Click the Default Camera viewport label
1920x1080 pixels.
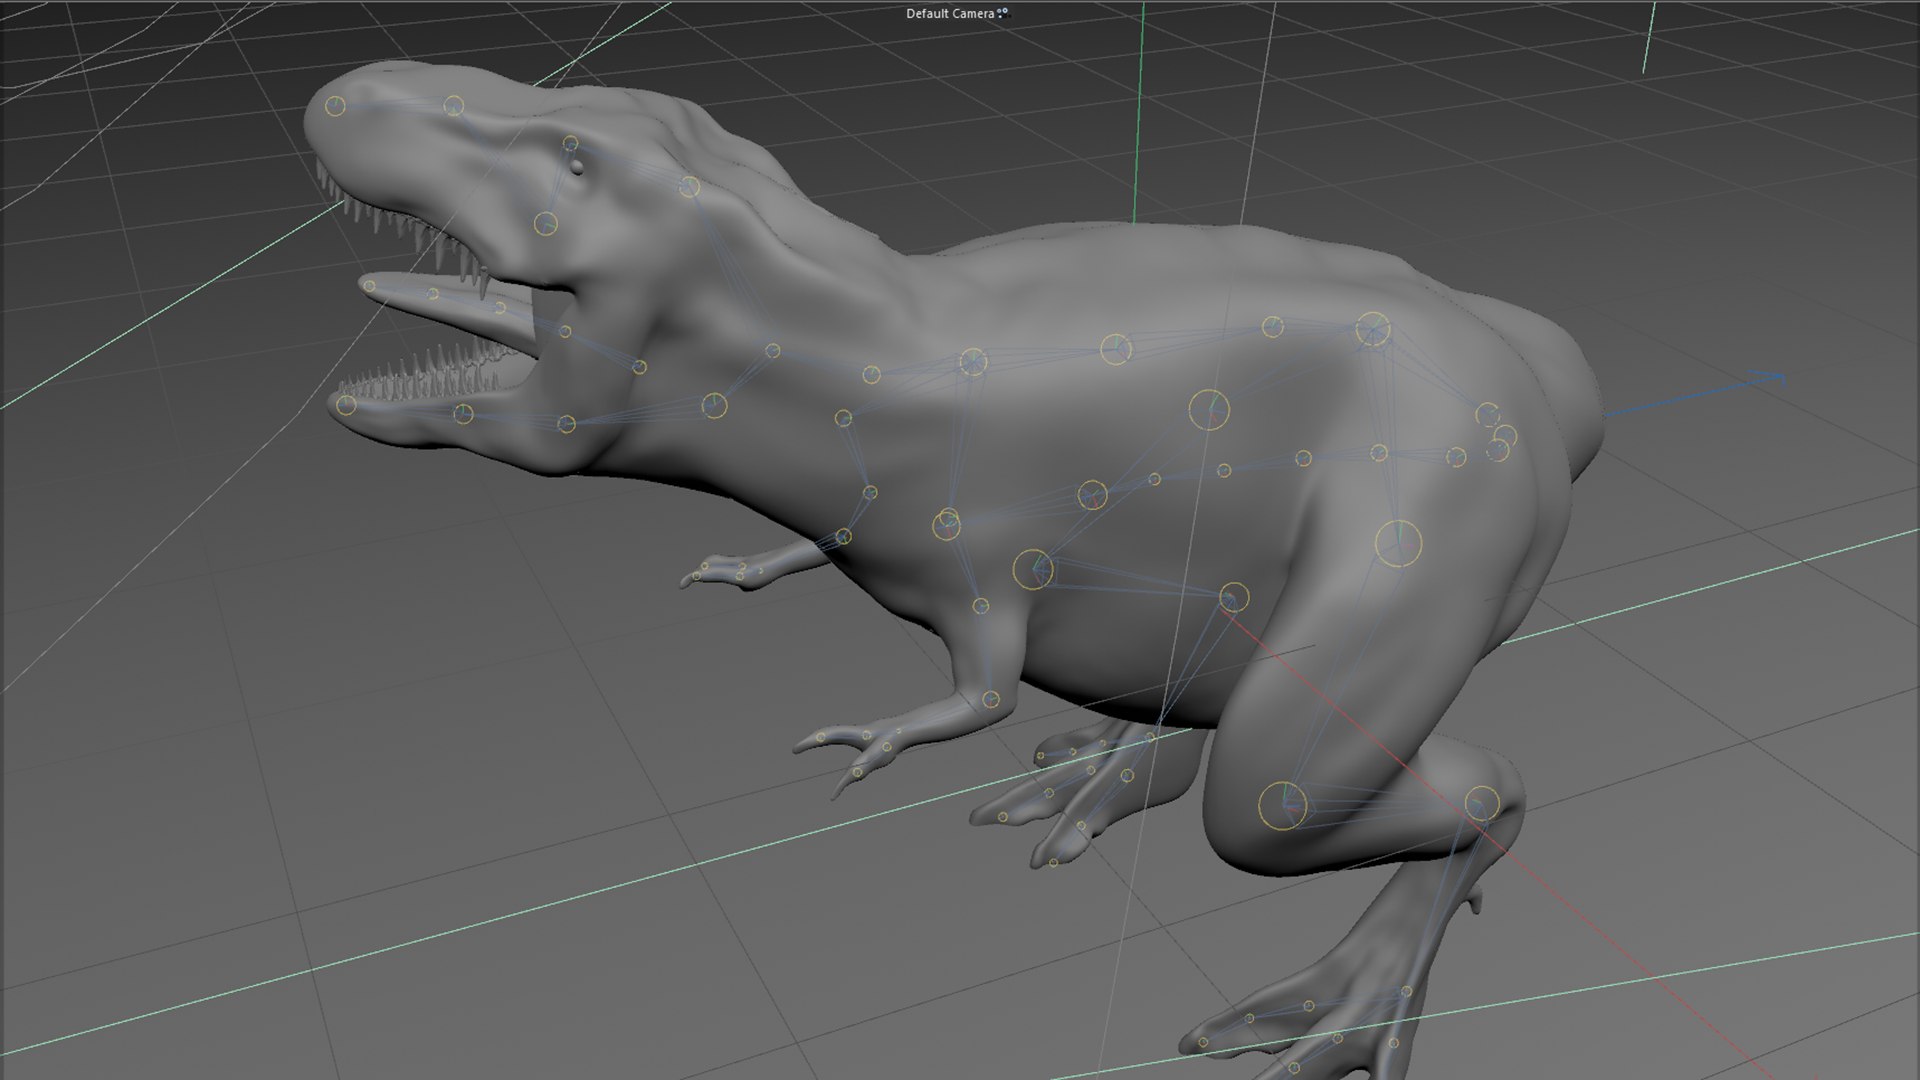(x=950, y=14)
